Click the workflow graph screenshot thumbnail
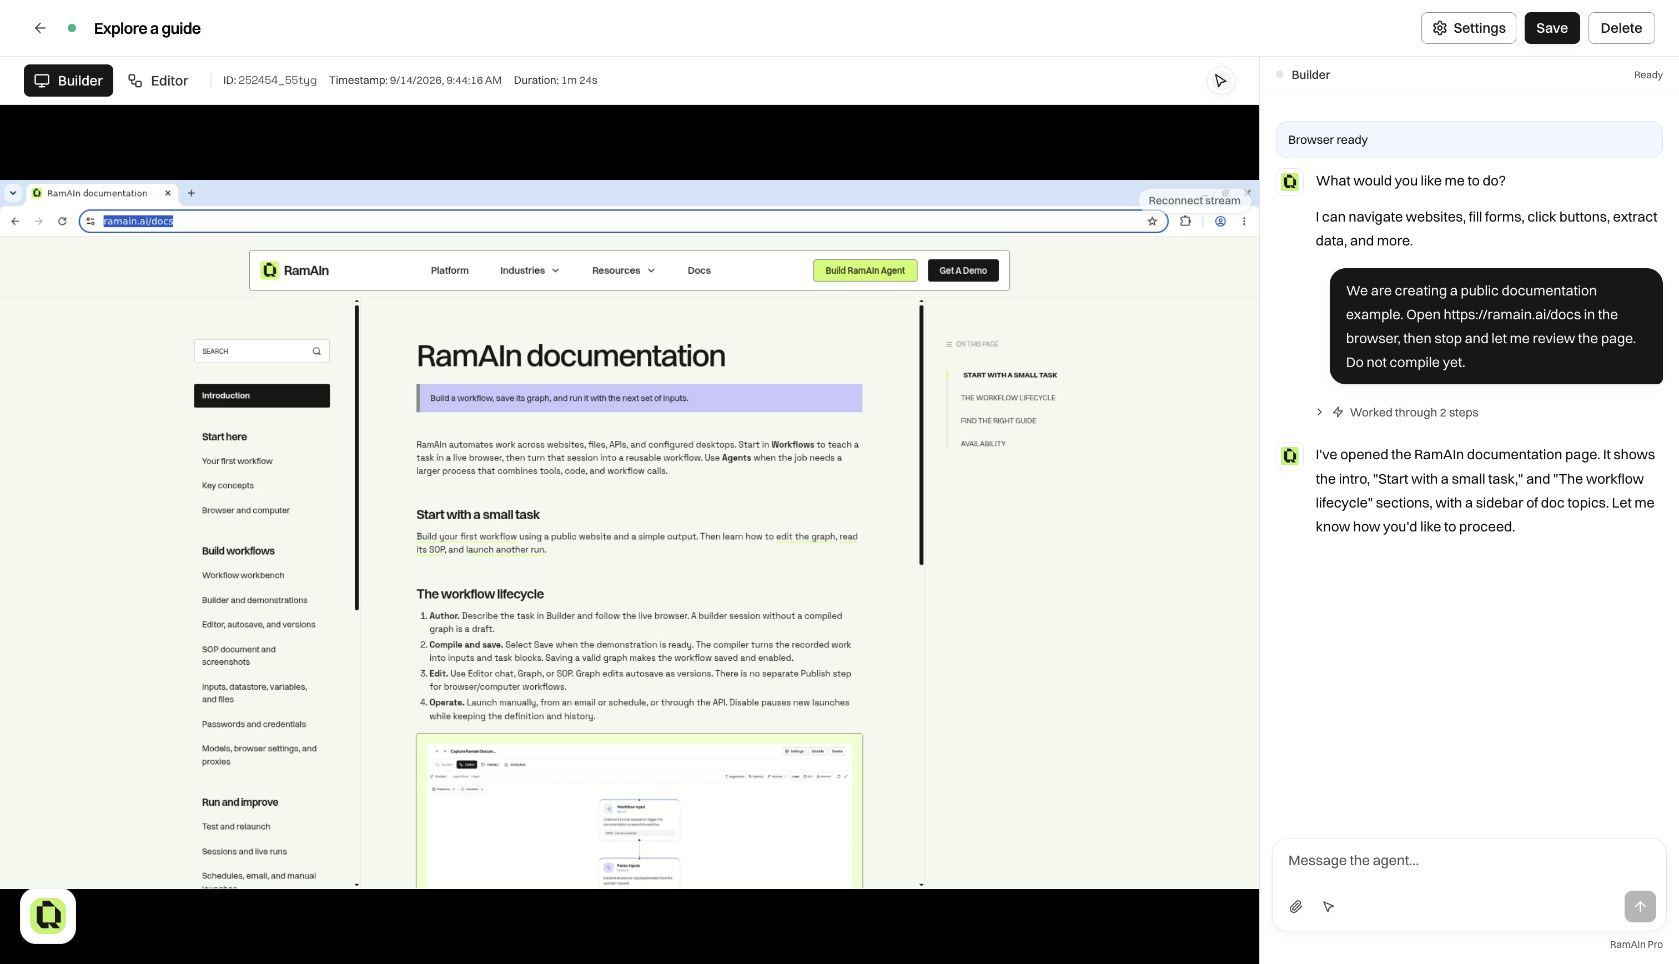The image size is (1679, 964). [x=639, y=810]
